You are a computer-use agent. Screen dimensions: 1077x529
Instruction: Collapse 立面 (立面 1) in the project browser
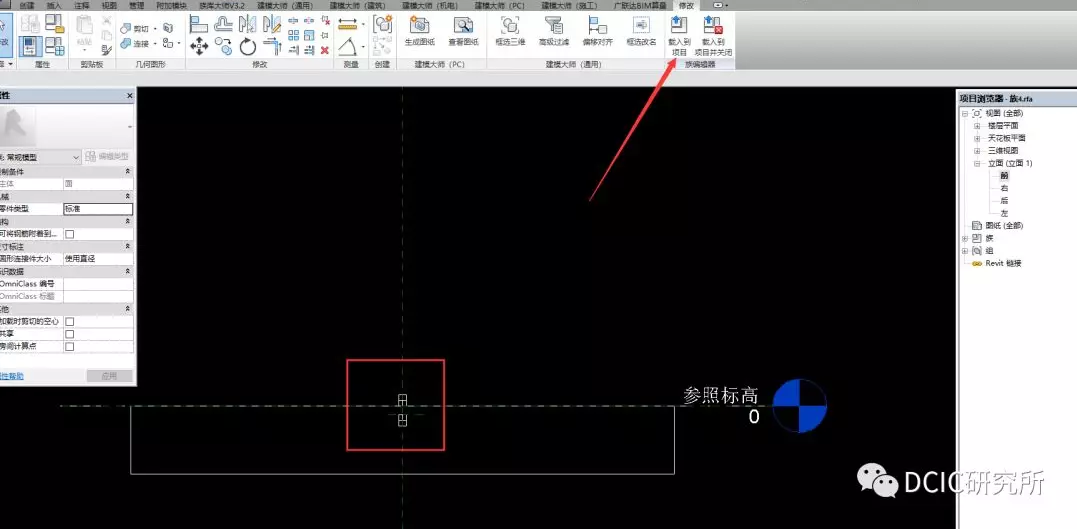point(977,164)
